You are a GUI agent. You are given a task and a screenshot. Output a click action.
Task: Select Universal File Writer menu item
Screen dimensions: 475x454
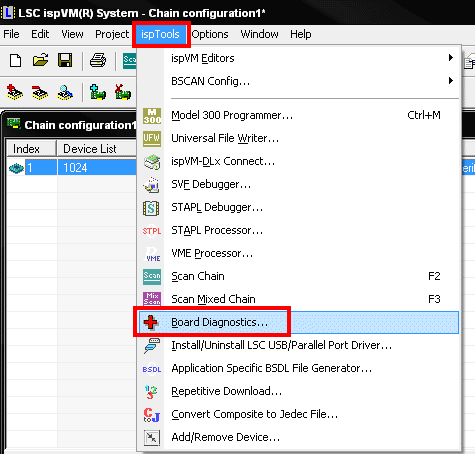tap(299, 138)
